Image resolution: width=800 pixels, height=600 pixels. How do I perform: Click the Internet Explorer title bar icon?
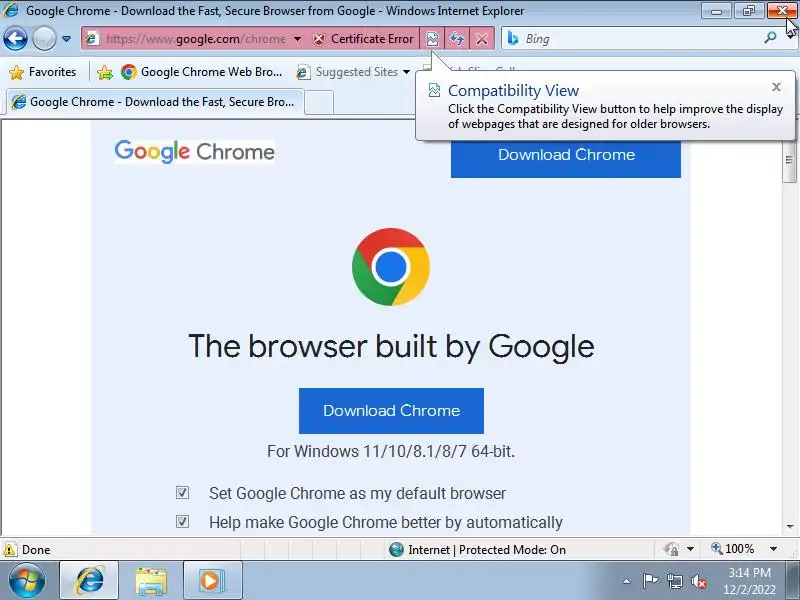[10, 10]
